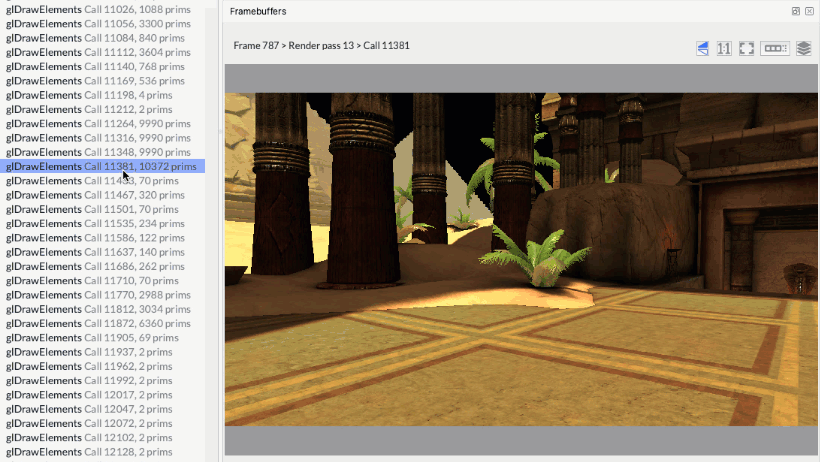Select glDrawElements Call 11026, 1088 prims
Image resolution: width=820 pixels, height=462 pixels.
(98, 9)
